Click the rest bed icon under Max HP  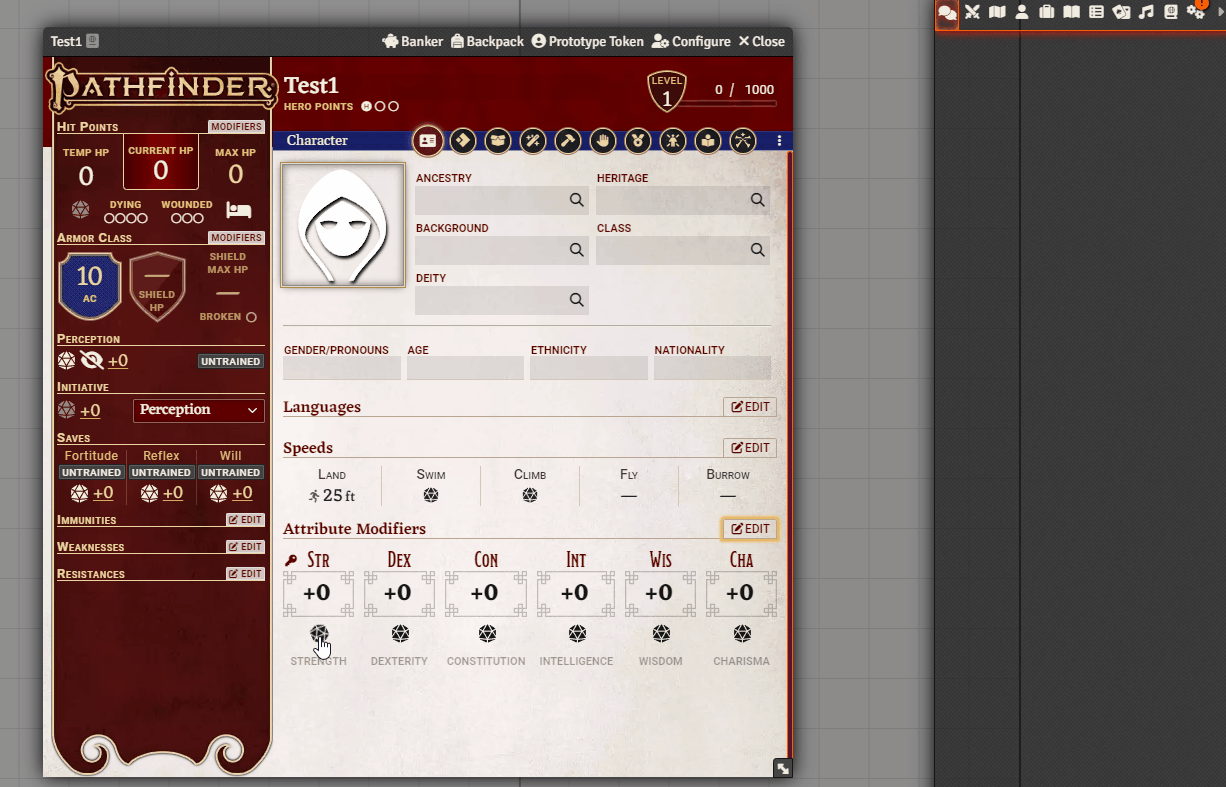(x=238, y=210)
